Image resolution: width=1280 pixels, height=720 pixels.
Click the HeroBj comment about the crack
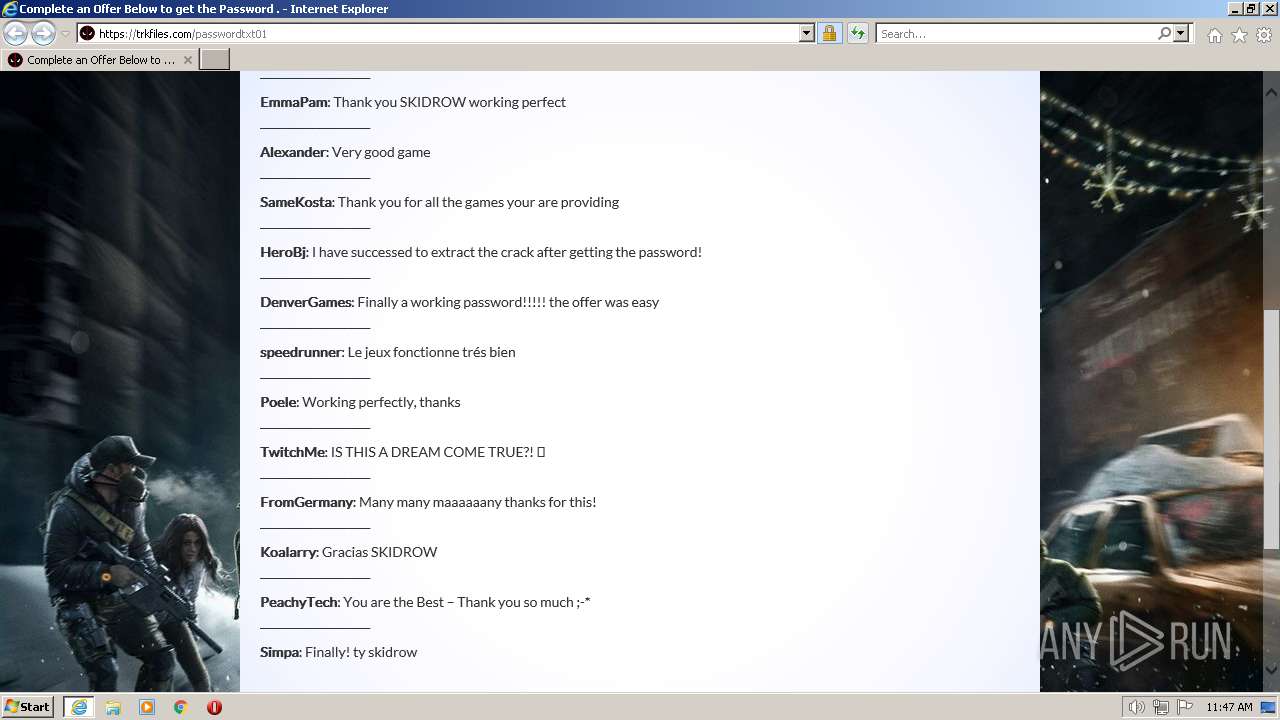(x=481, y=252)
